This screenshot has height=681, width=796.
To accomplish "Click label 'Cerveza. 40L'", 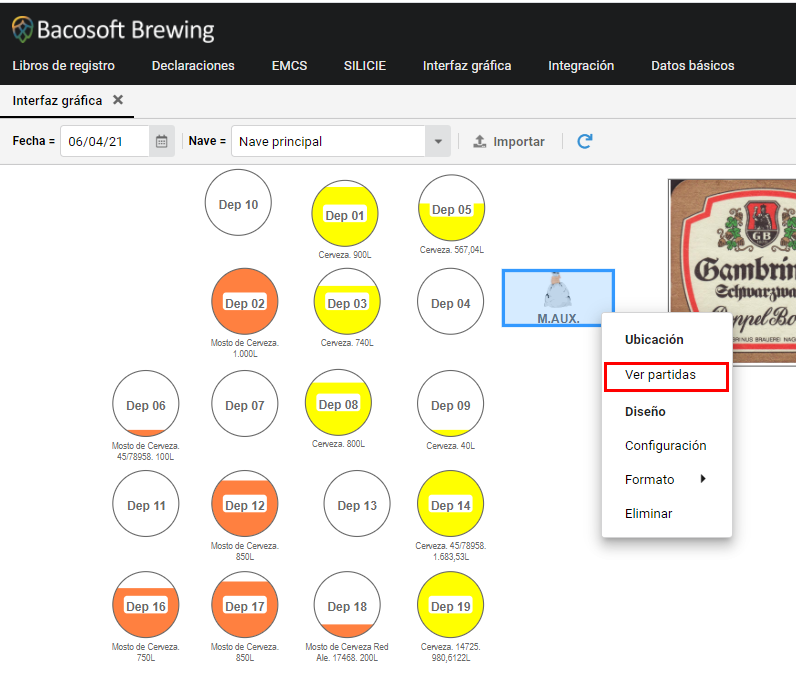I will tap(450, 445).
